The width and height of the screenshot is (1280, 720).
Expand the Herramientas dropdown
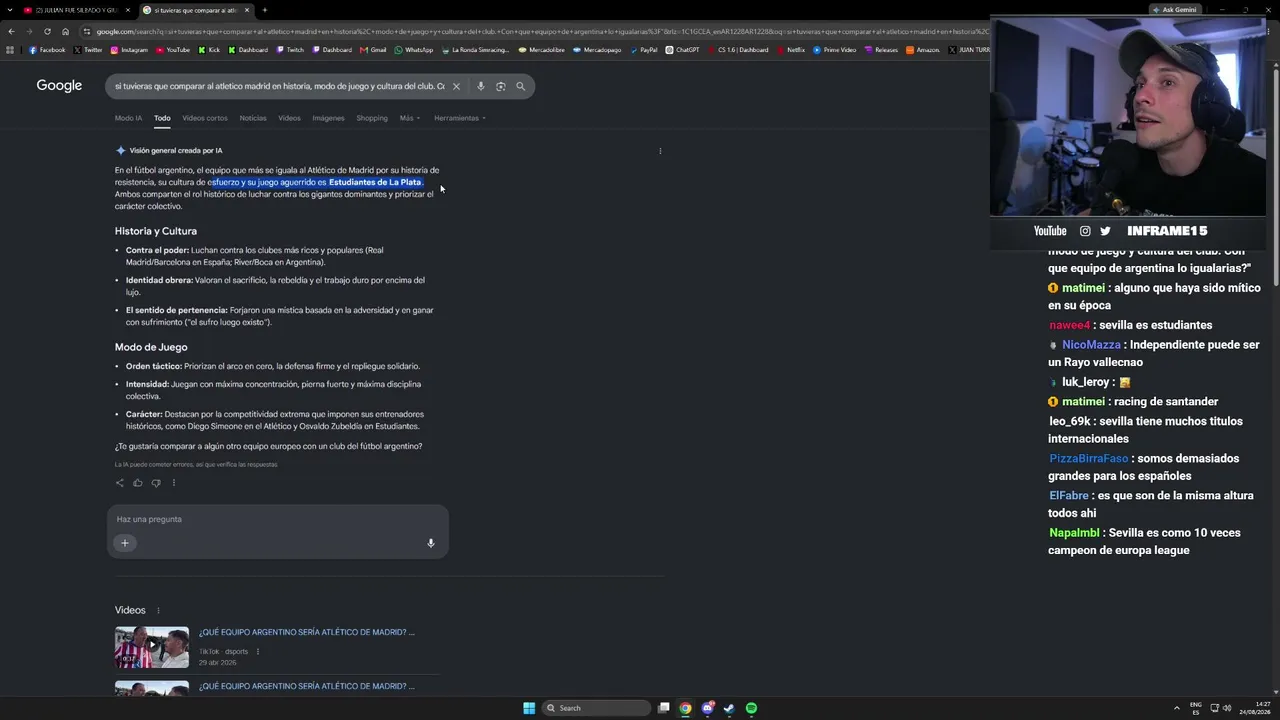(x=460, y=118)
